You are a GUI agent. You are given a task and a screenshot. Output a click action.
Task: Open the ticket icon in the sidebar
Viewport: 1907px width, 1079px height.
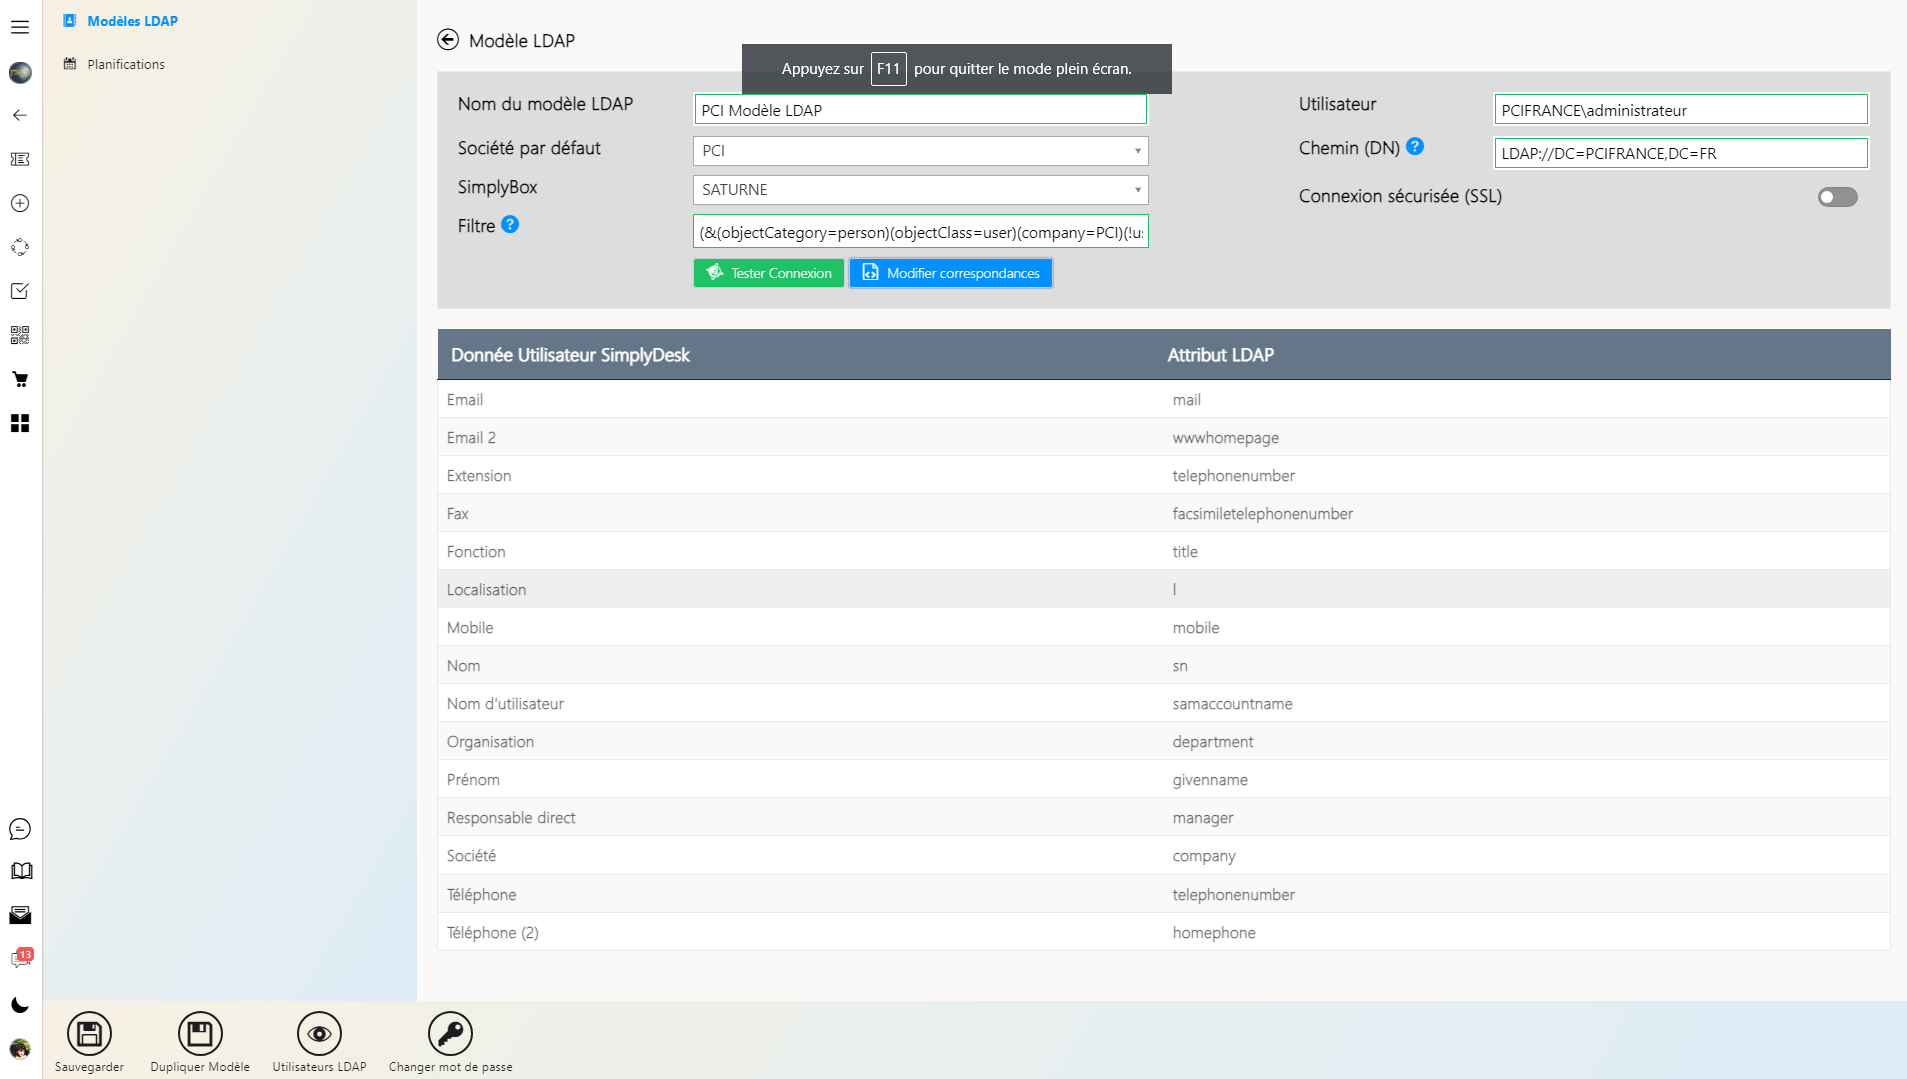[19, 159]
